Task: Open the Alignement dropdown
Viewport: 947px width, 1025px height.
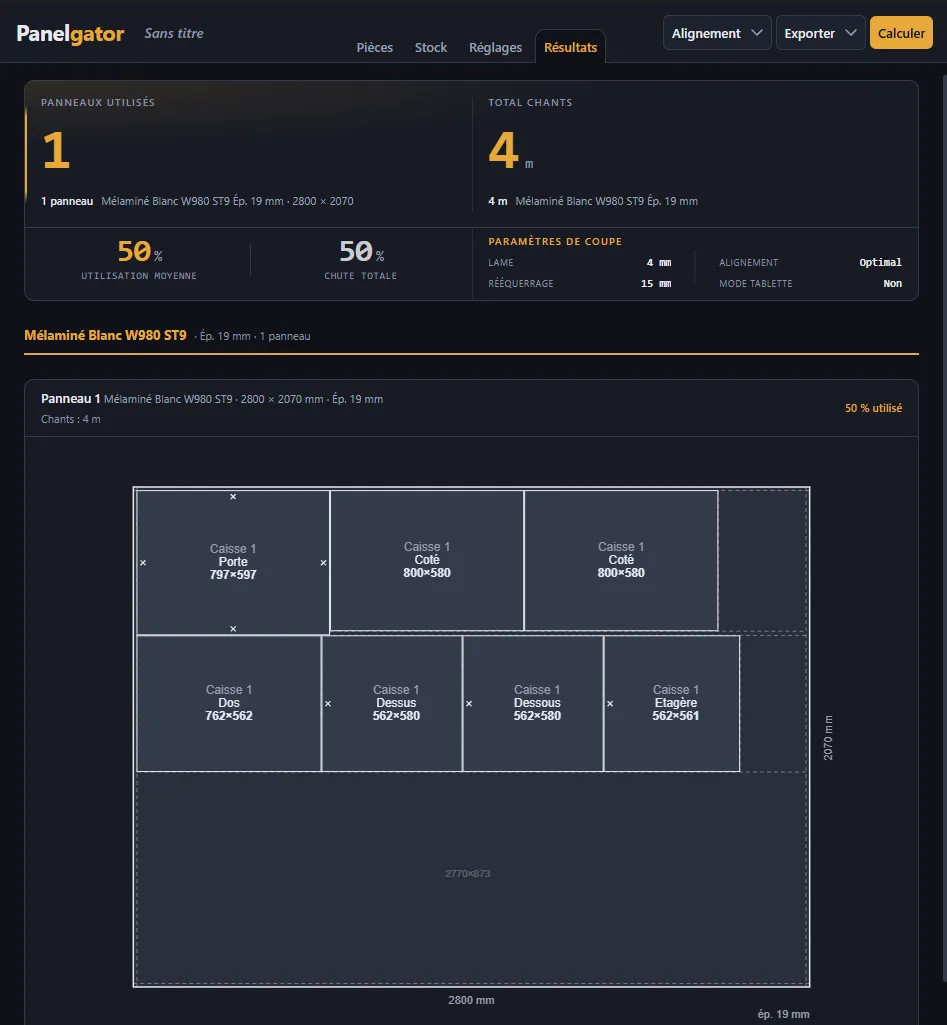Action: pos(717,33)
